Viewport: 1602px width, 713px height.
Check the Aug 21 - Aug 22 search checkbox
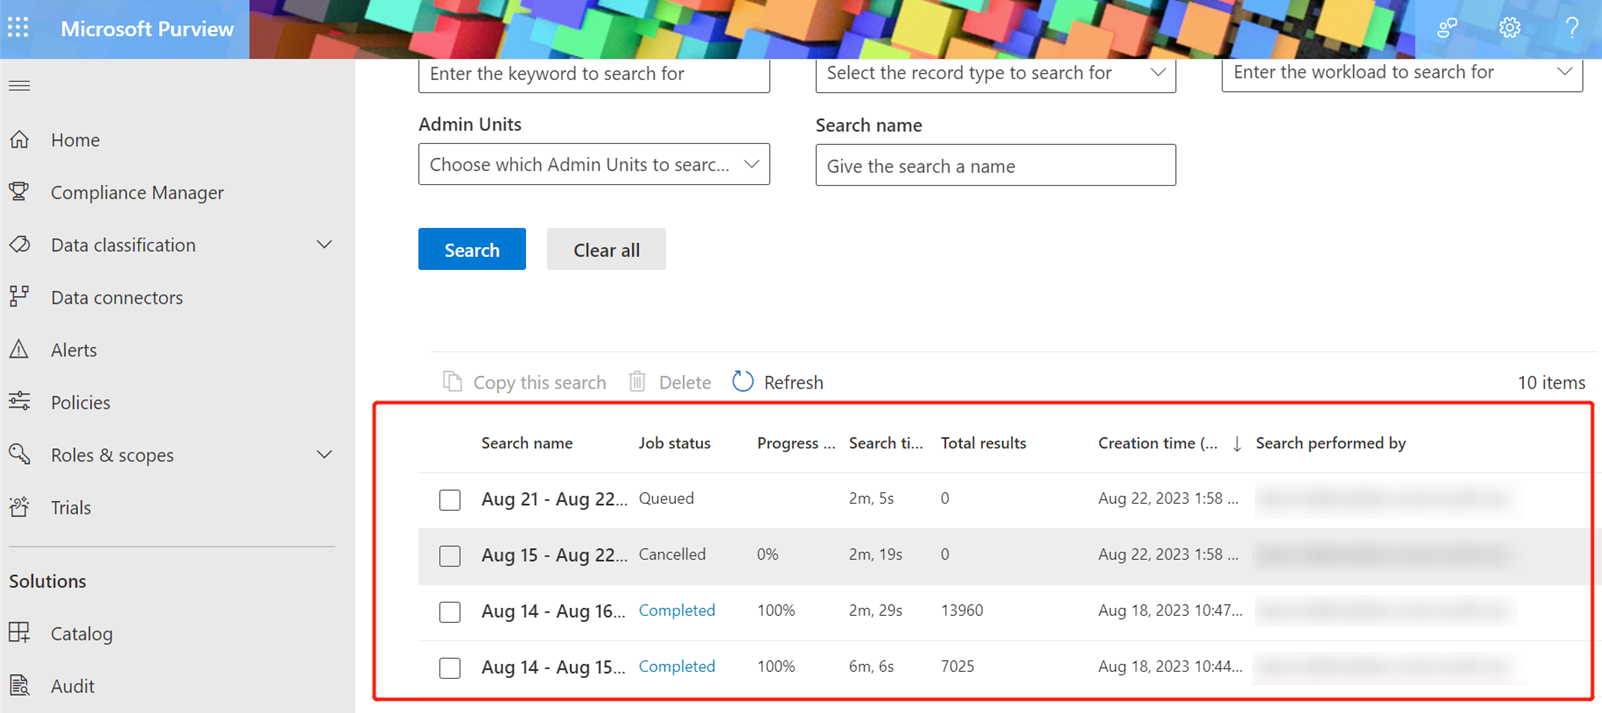click(450, 500)
